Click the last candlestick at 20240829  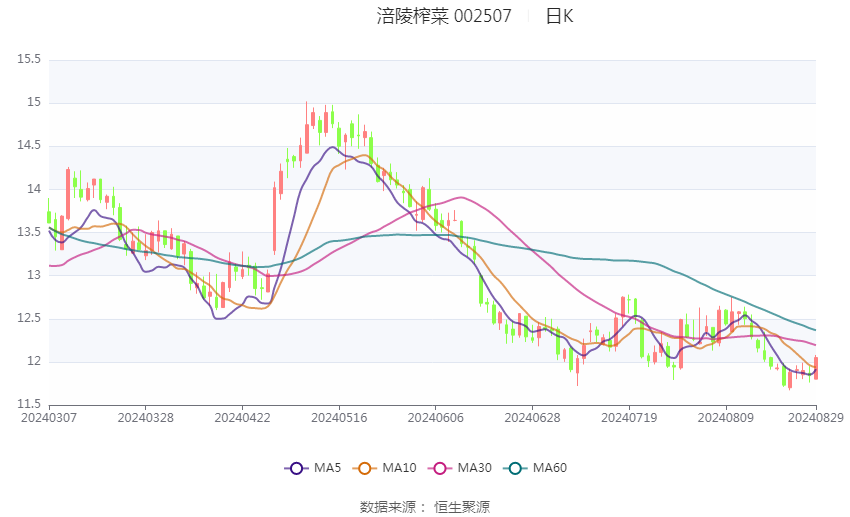click(x=816, y=368)
